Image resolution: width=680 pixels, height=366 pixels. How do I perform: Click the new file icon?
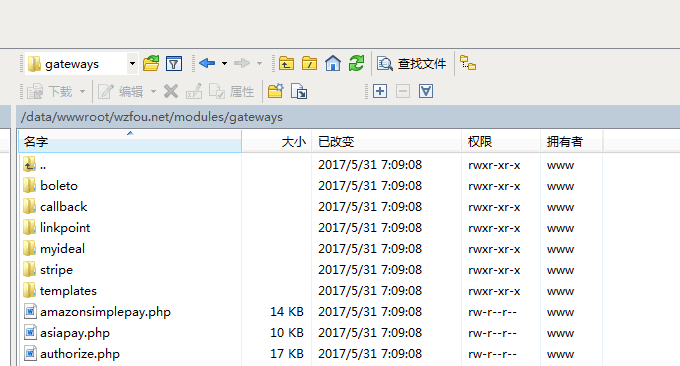pyautogui.click(x=299, y=91)
